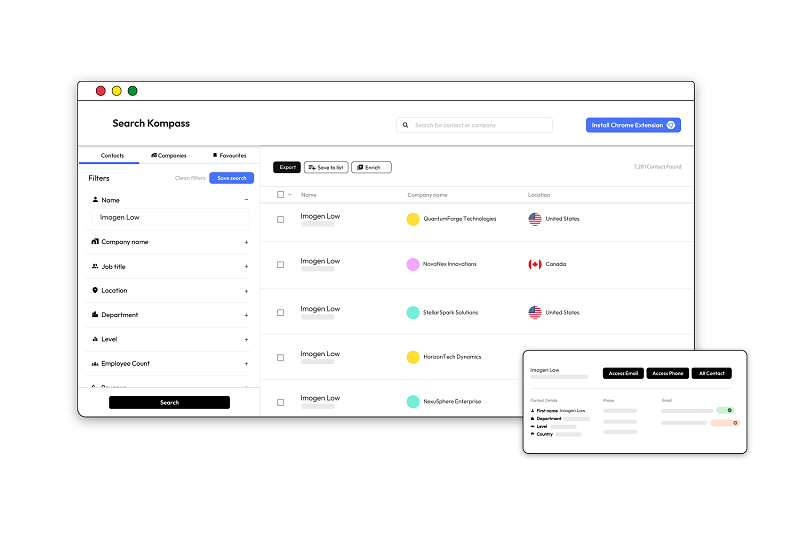
Task: Select the checkbox for NovaNex Innovations row
Action: (x=281, y=265)
